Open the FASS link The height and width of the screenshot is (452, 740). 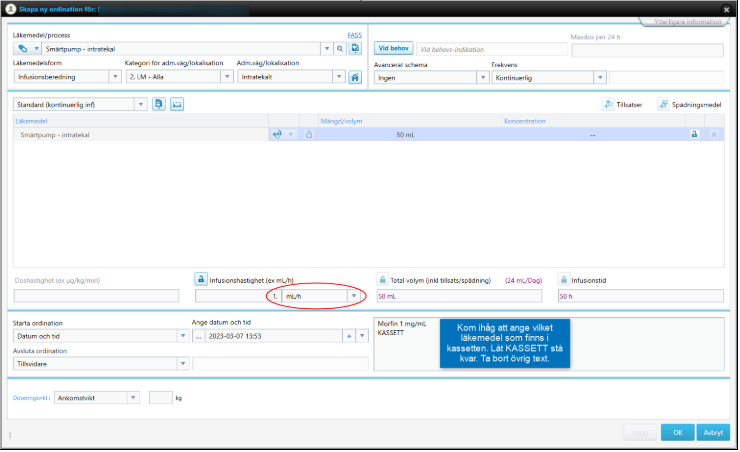click(354, 35)
